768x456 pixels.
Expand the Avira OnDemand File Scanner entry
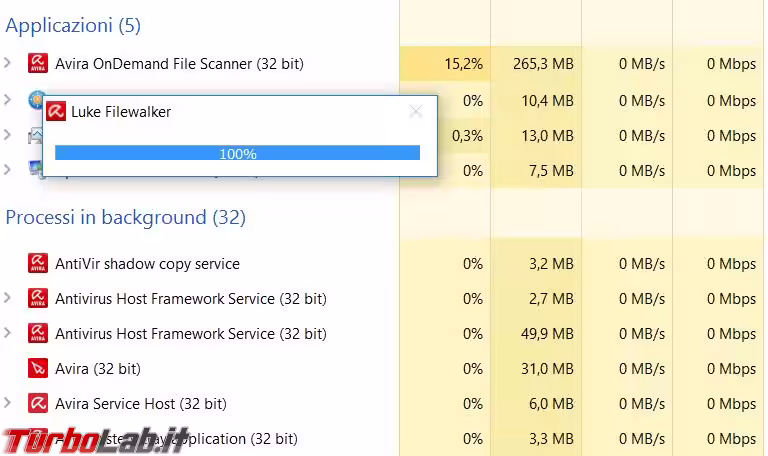coord(8,64)
